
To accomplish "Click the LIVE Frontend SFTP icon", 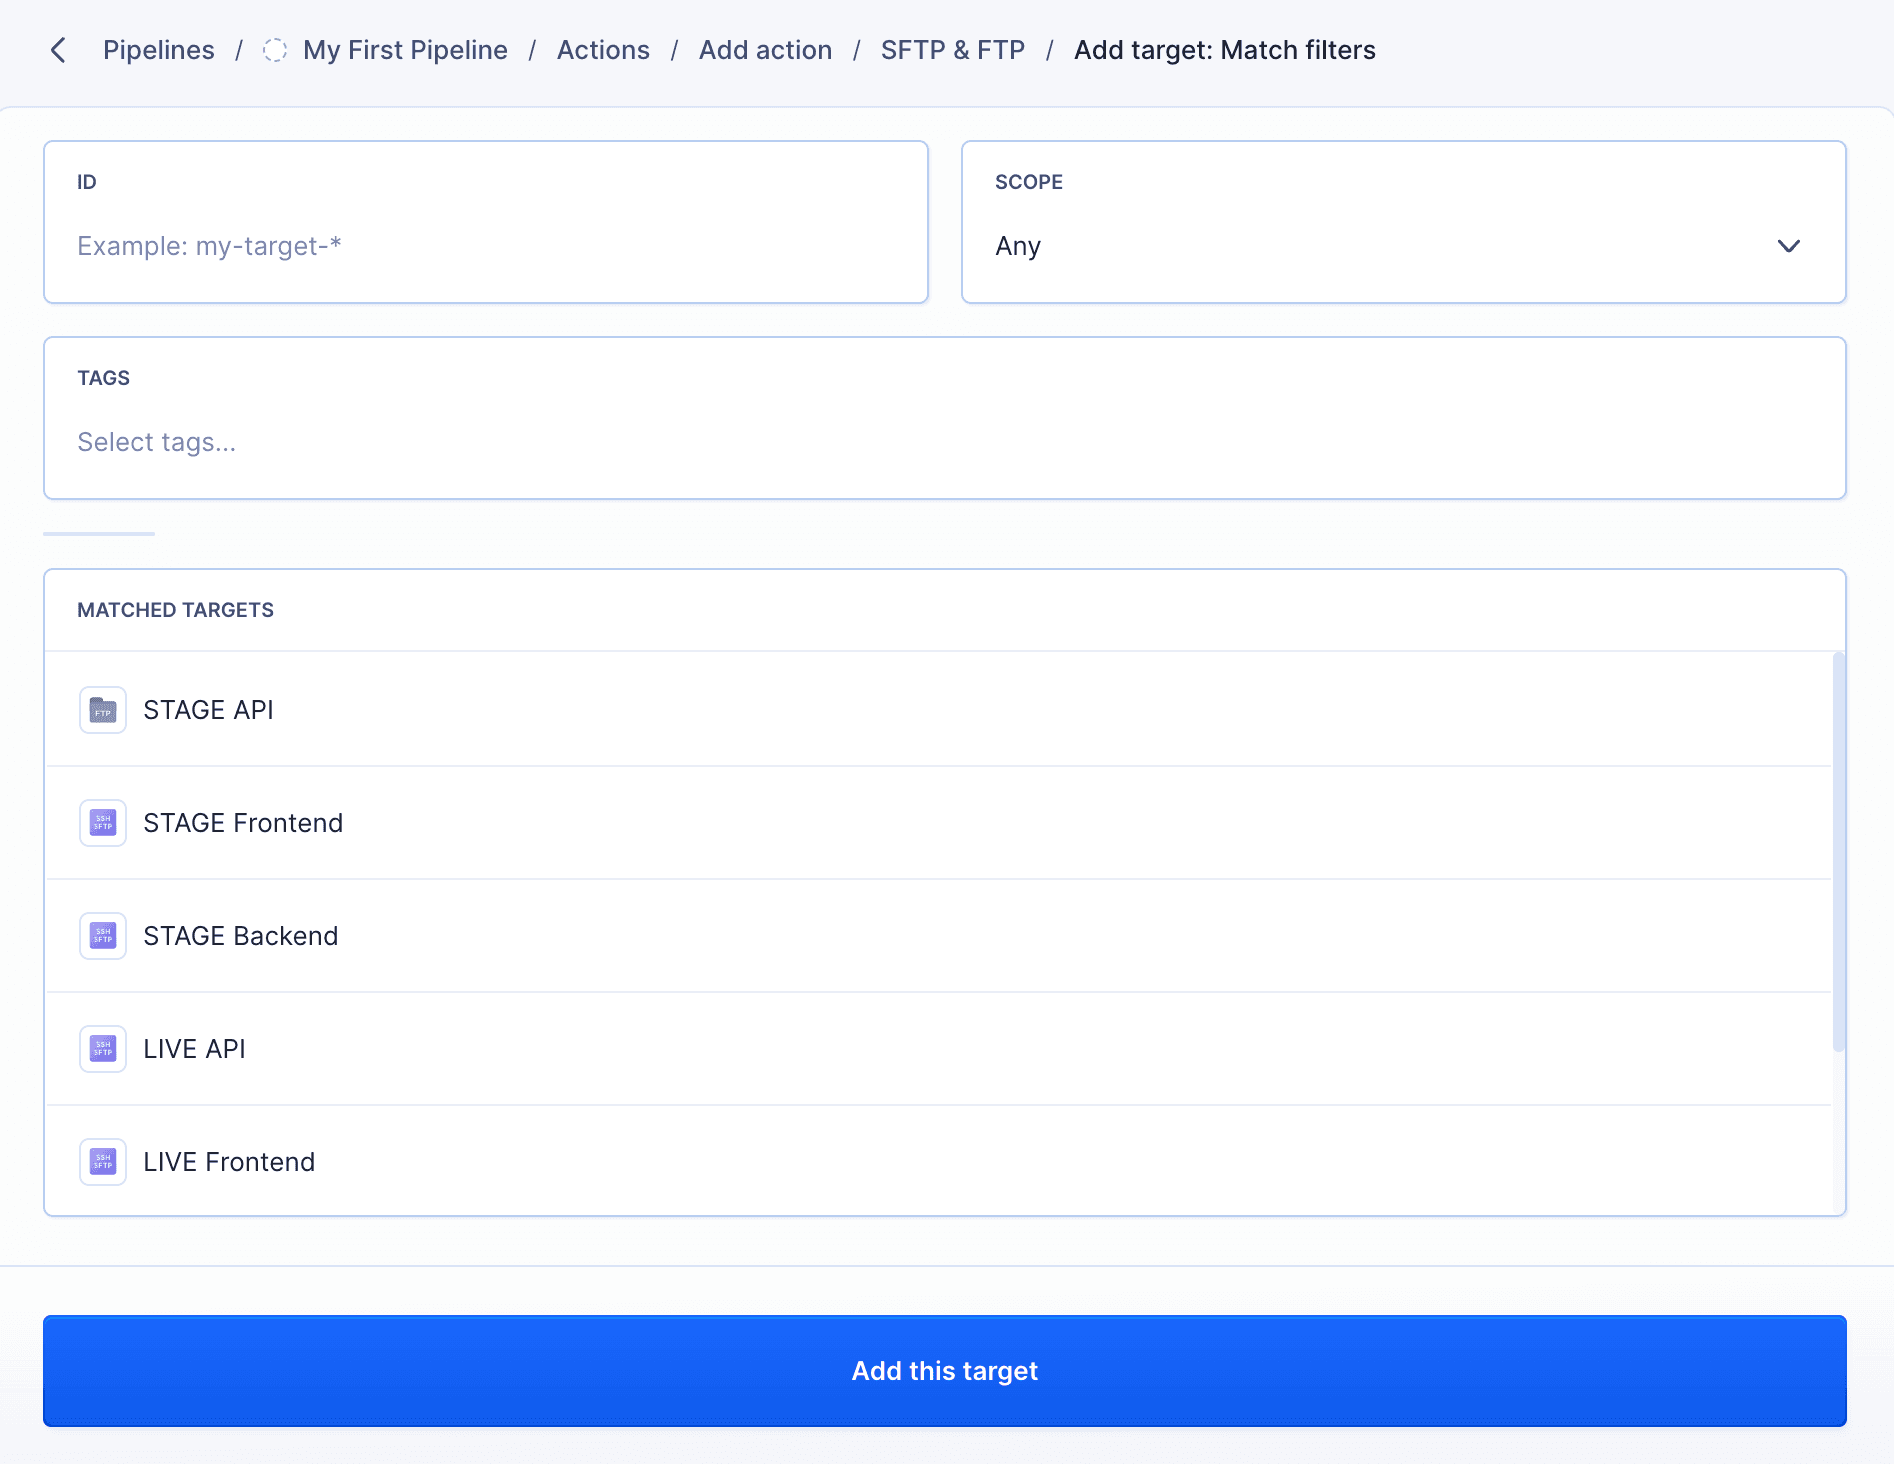I will 103,1162.
